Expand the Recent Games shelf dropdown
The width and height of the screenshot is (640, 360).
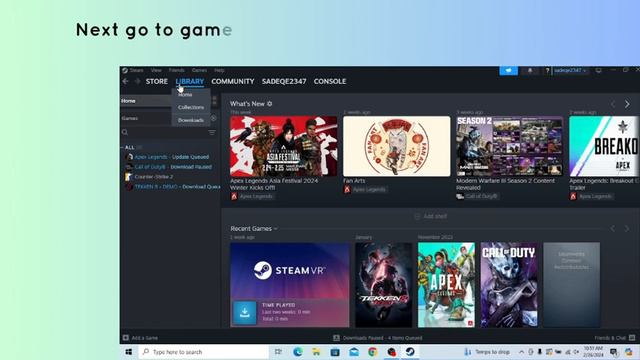point(253,229)
